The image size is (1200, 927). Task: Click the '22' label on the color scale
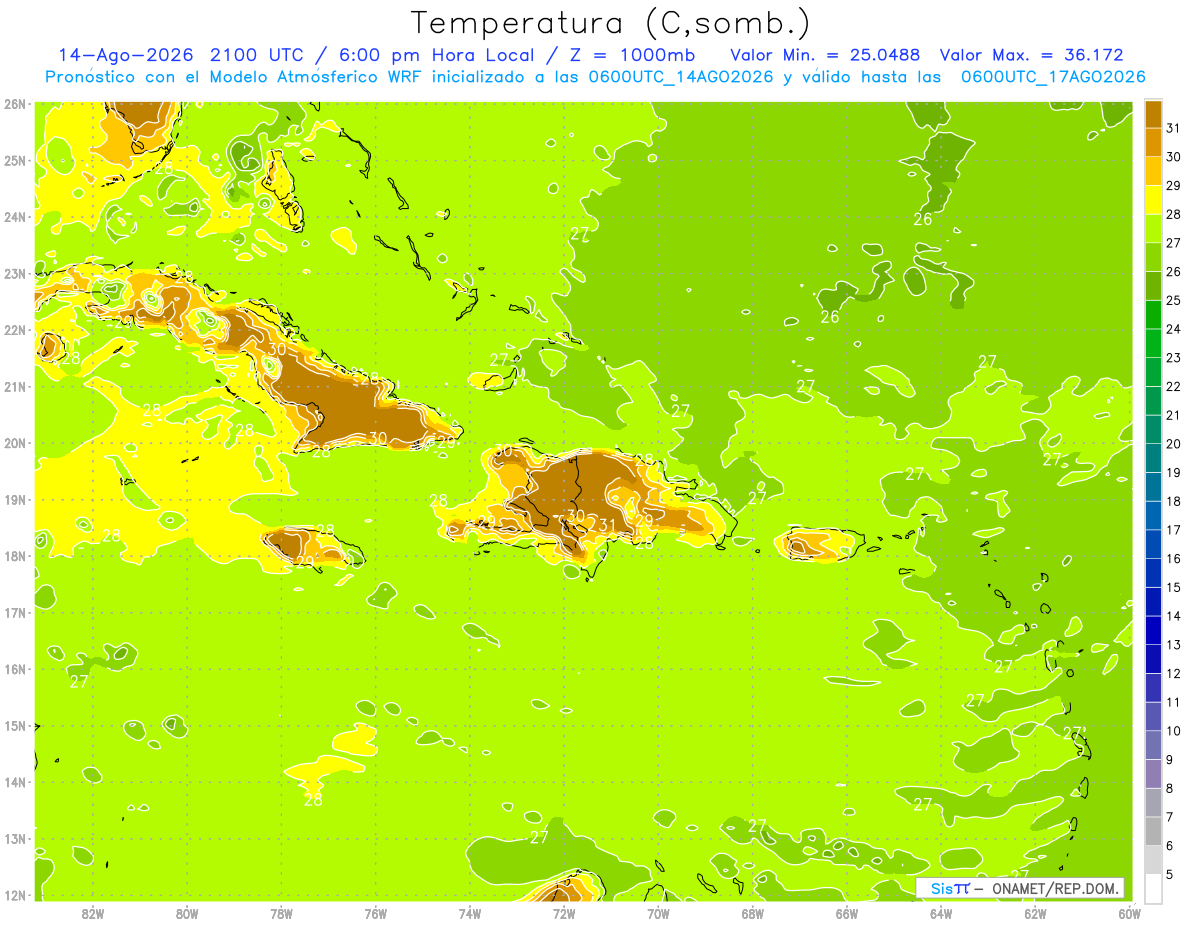click(1174, 386)
